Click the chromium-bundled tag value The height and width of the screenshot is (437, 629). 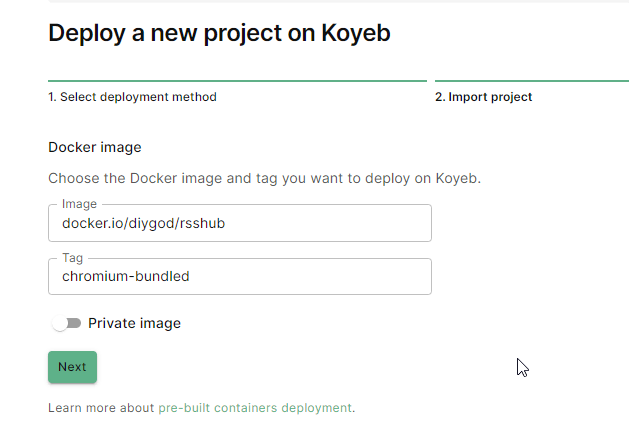click(125, 277)
